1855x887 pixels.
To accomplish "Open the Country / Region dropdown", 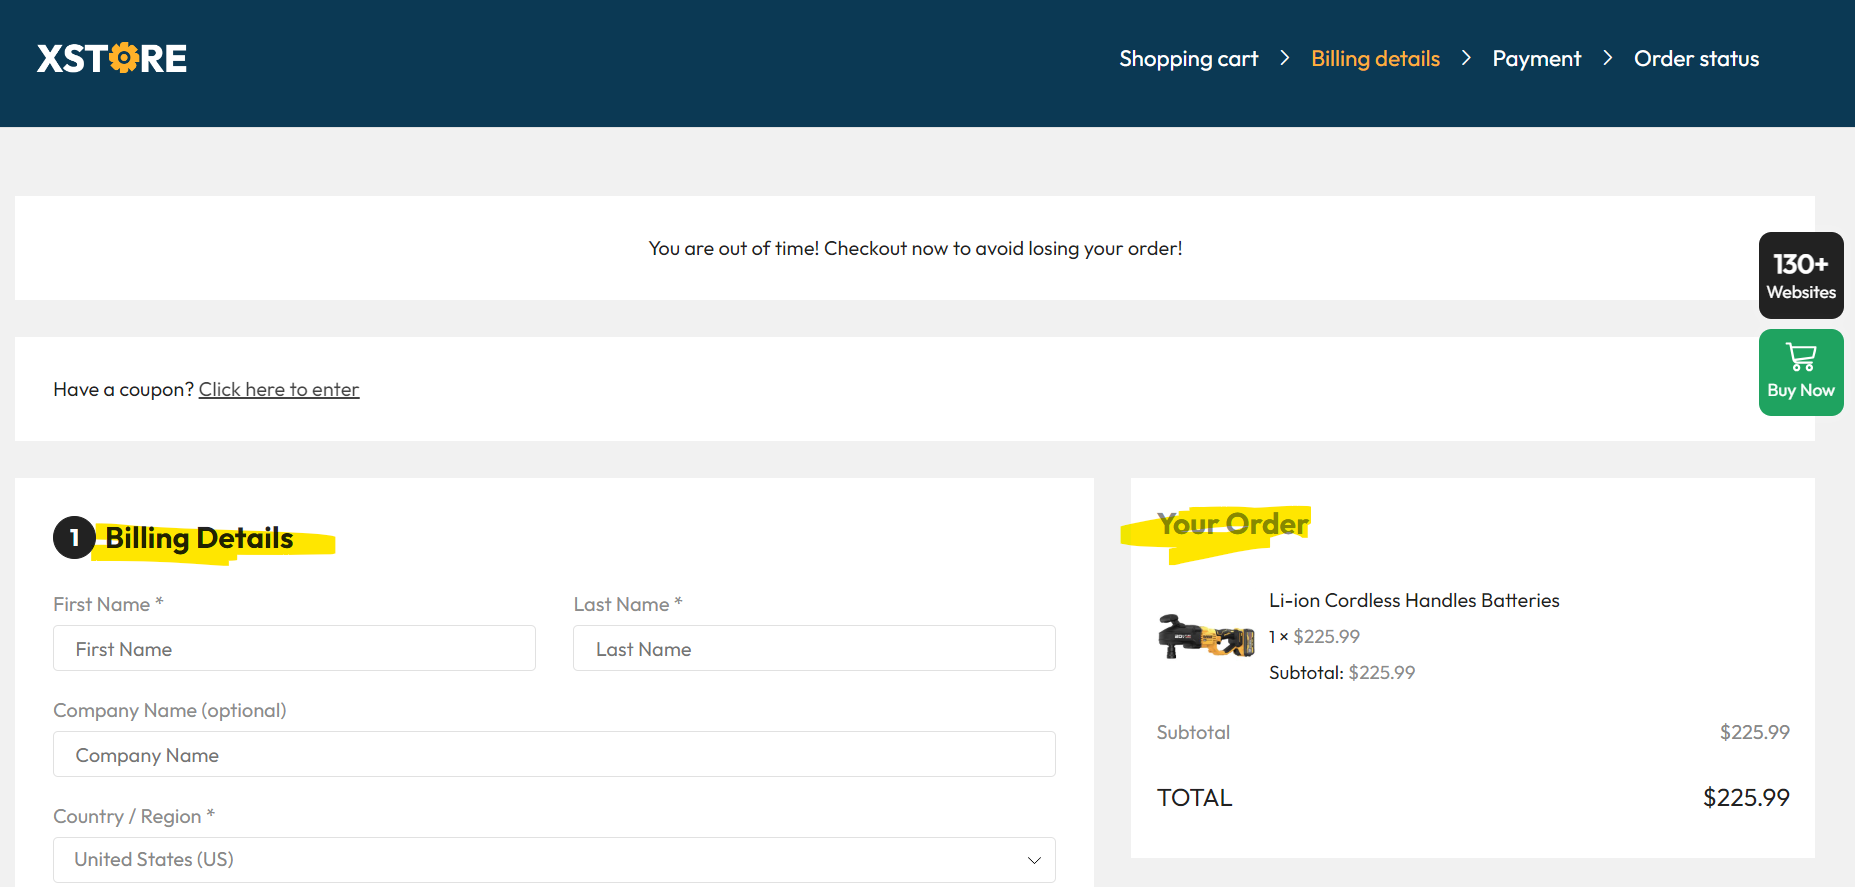I will click(x=554, y=860).
